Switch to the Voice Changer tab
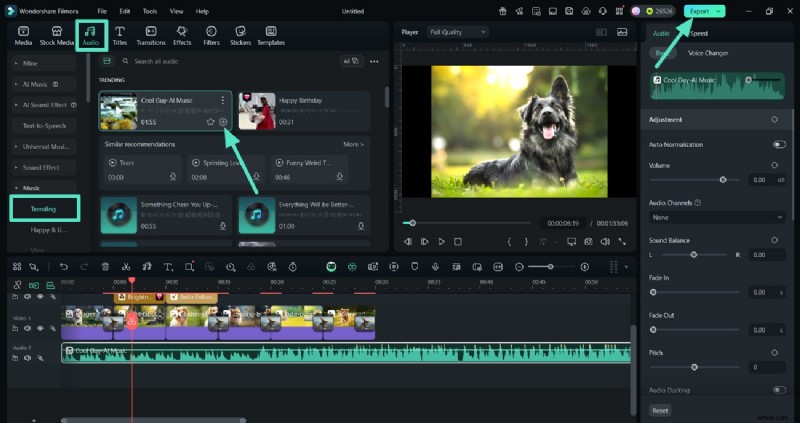The height and width of the screenshot is (423, 800). pos(708,52)
